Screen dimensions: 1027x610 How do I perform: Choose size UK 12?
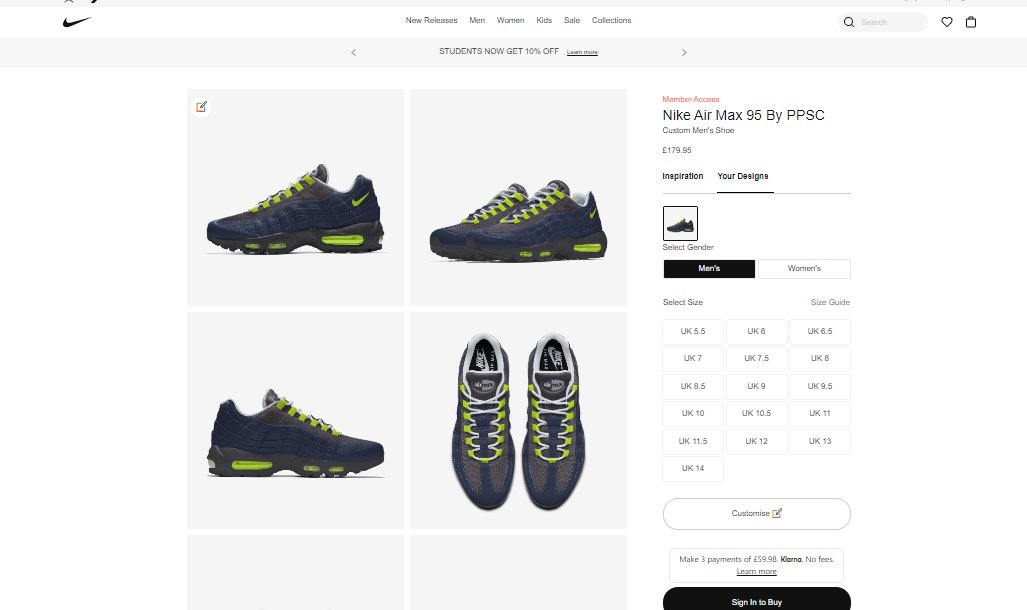756,442
